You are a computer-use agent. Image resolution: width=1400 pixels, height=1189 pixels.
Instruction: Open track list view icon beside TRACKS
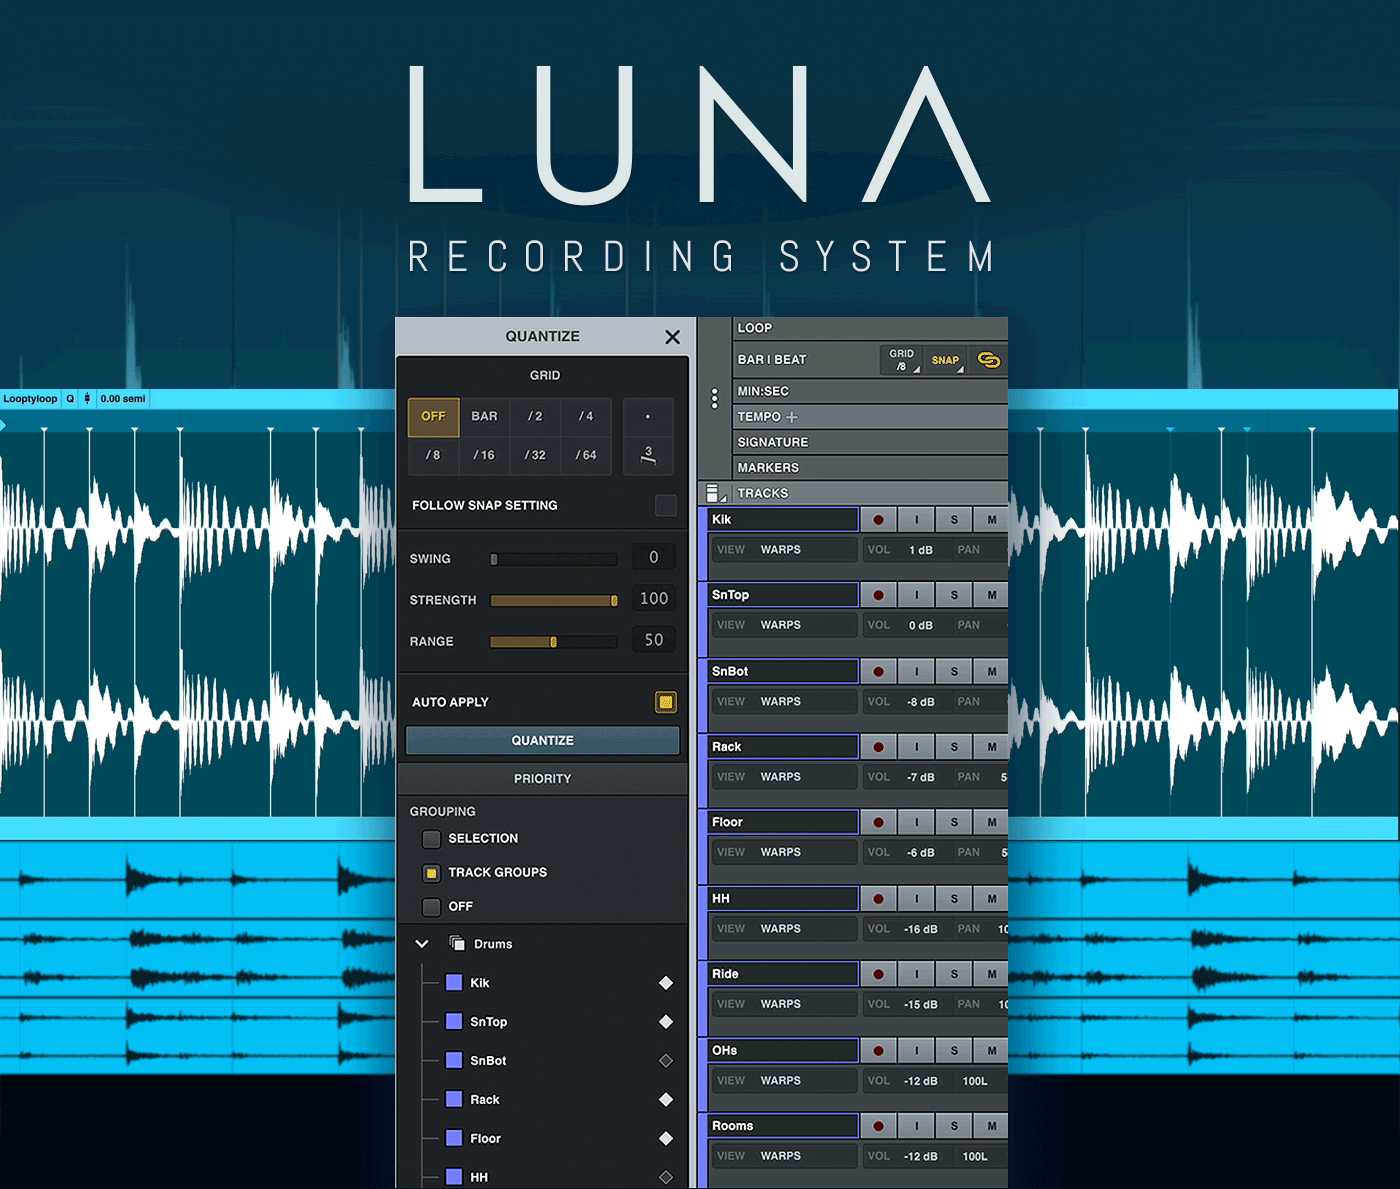(714, 493)
